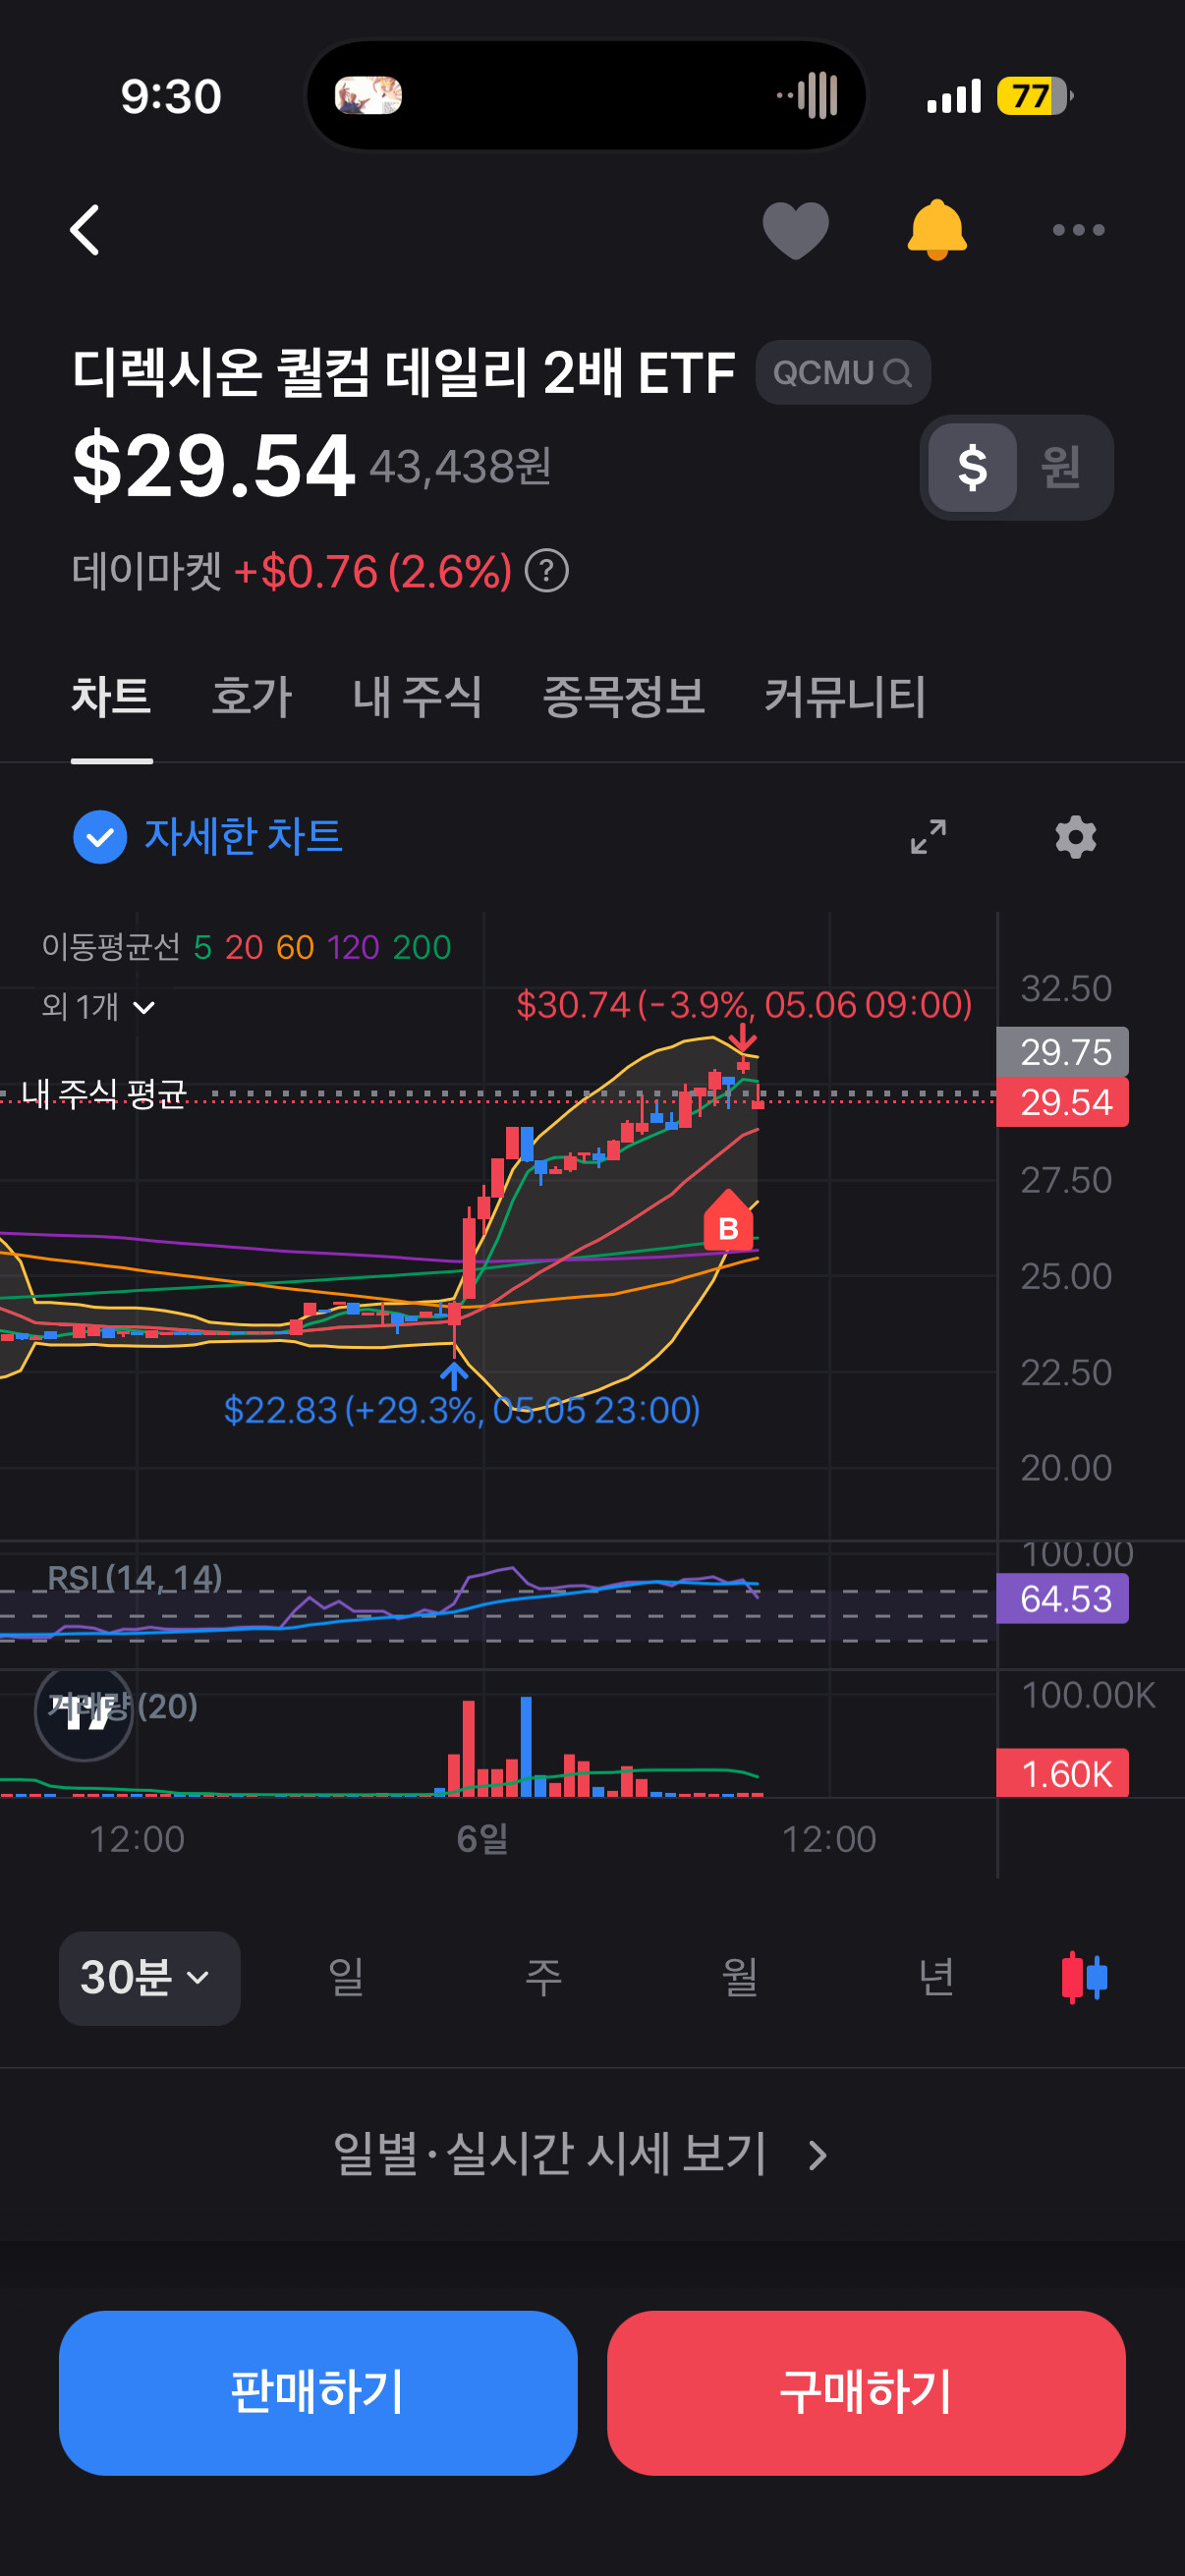The image size is (1185, 2576).
Task: Tap the 내 주식 평균 line label
Action: pos(104,1093)
